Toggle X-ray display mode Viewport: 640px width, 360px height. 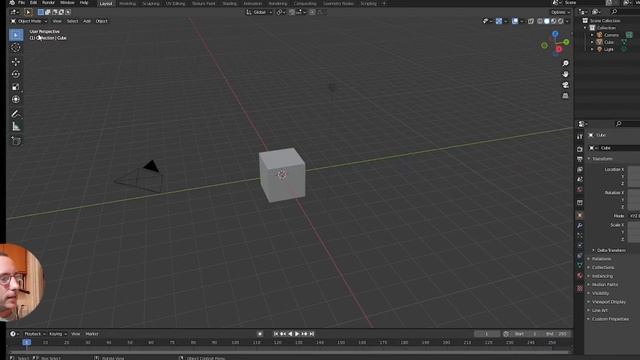tap(531, 21)
